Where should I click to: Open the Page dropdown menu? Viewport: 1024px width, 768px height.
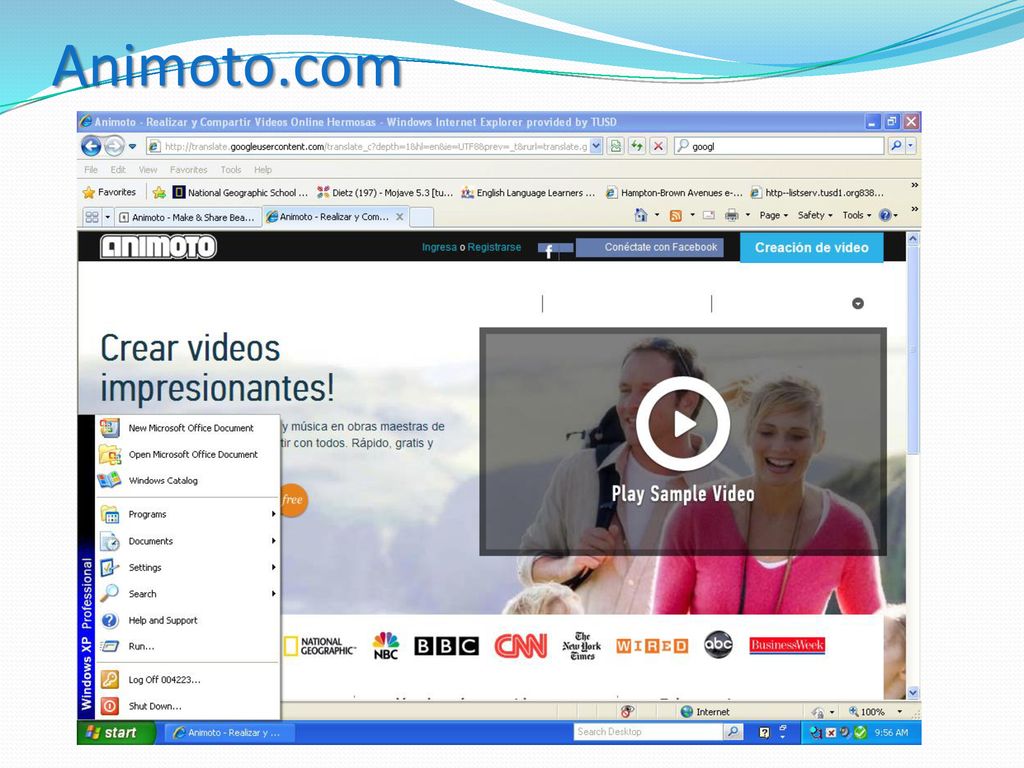(773, 215)
